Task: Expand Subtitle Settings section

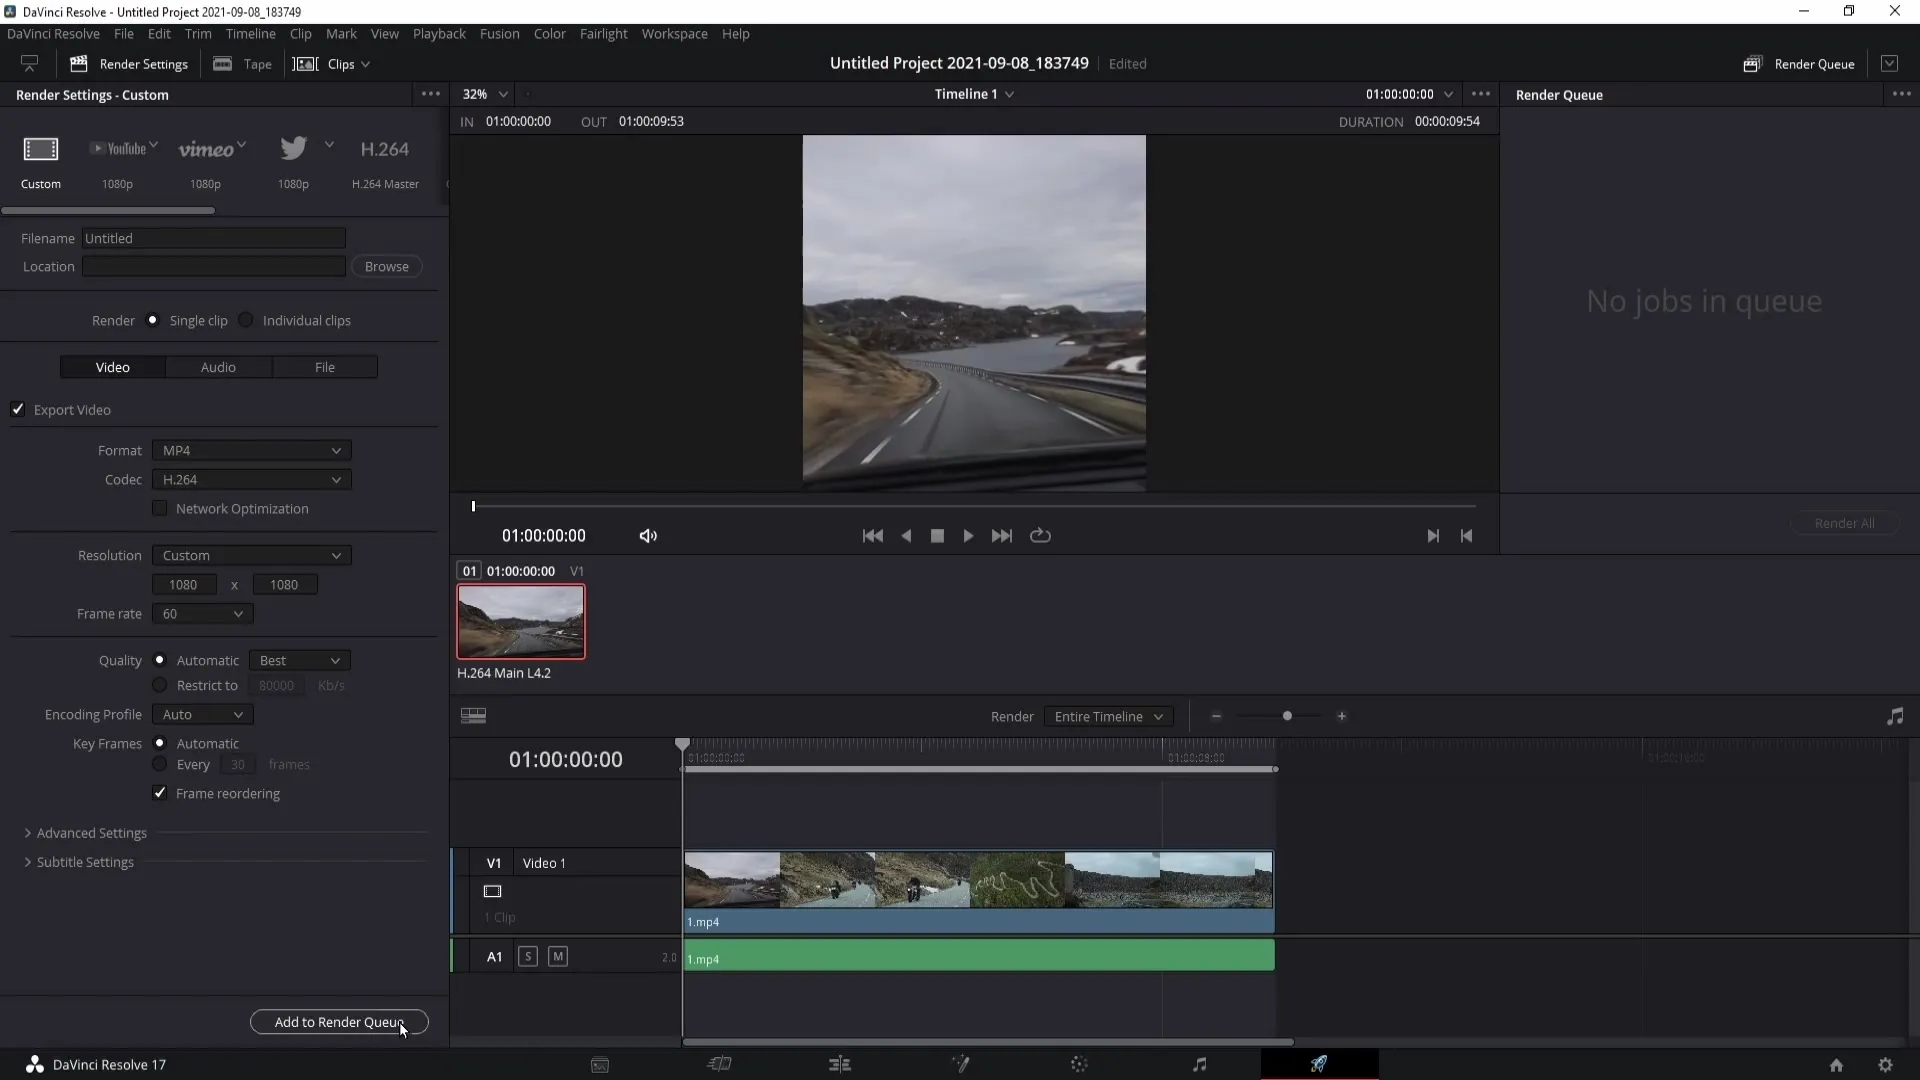Action: pos(79,862)
